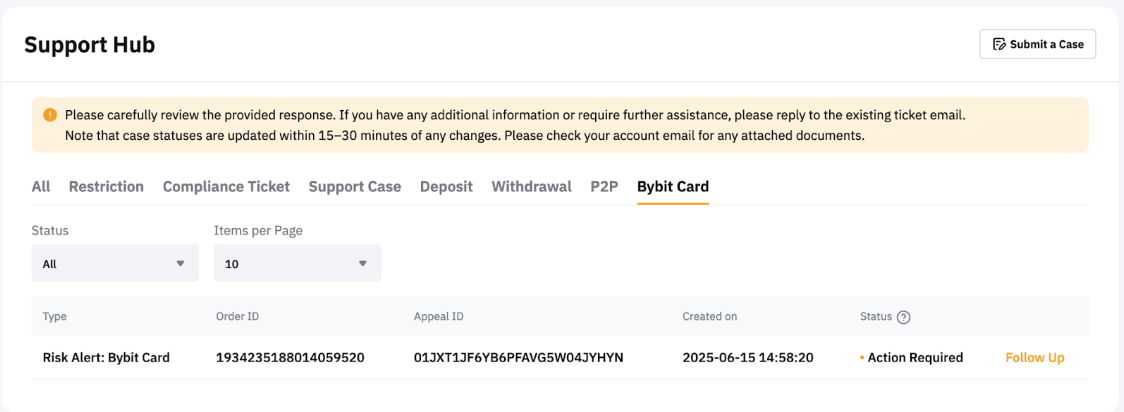
Task: Click the Submit a Case button
Action: coord(1037,44)
